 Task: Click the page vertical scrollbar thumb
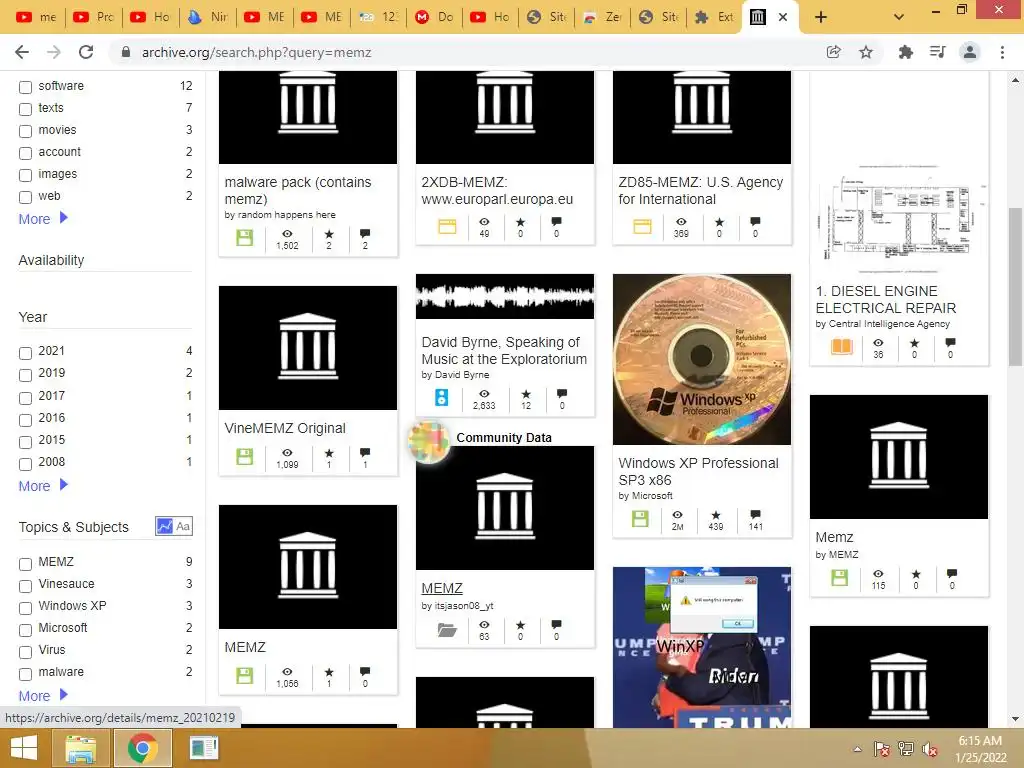pyautogui.click(x=1015, y=287)
